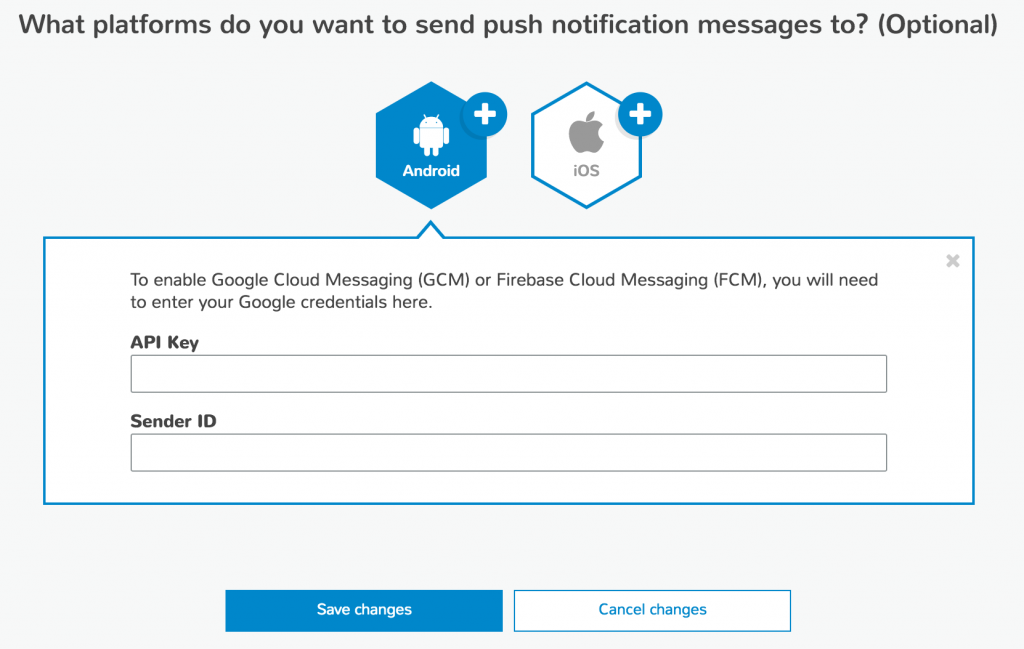Click the '(Optional)' word in heading
1024x649 pixels.
[938, 25]
